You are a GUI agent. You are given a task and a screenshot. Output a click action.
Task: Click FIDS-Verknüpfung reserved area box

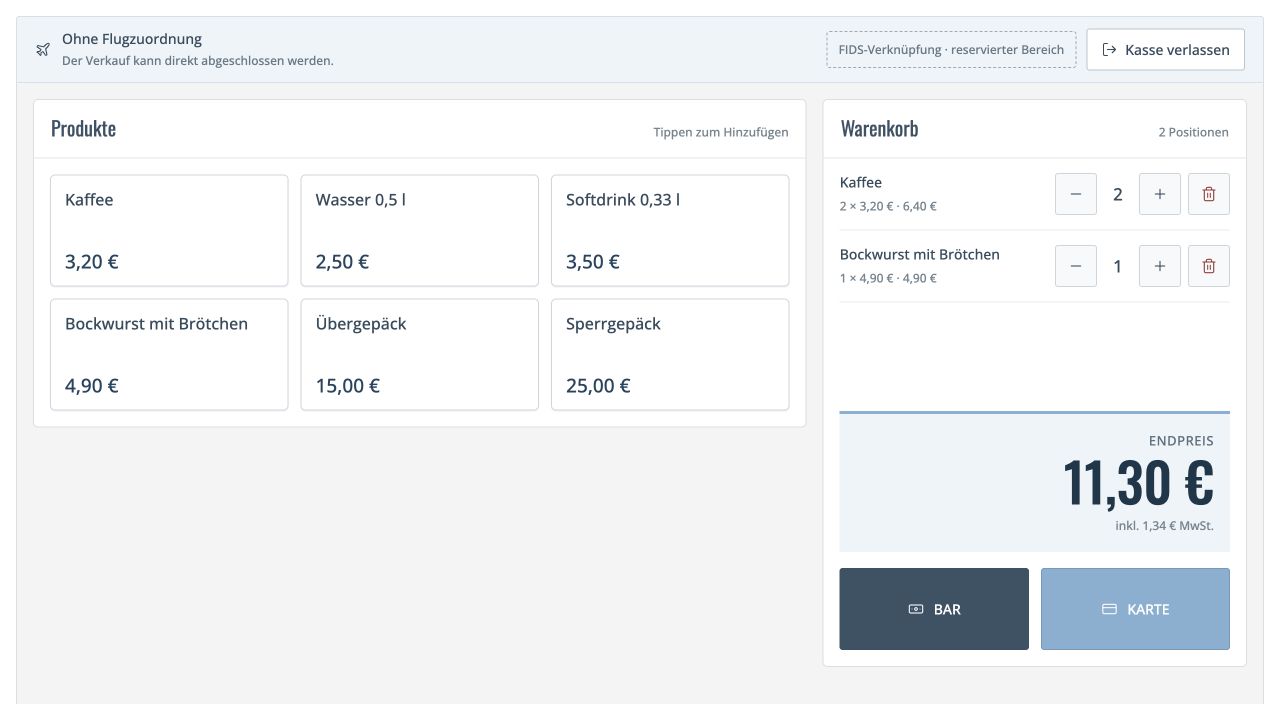pyautogui.click(x=951, y=49)
